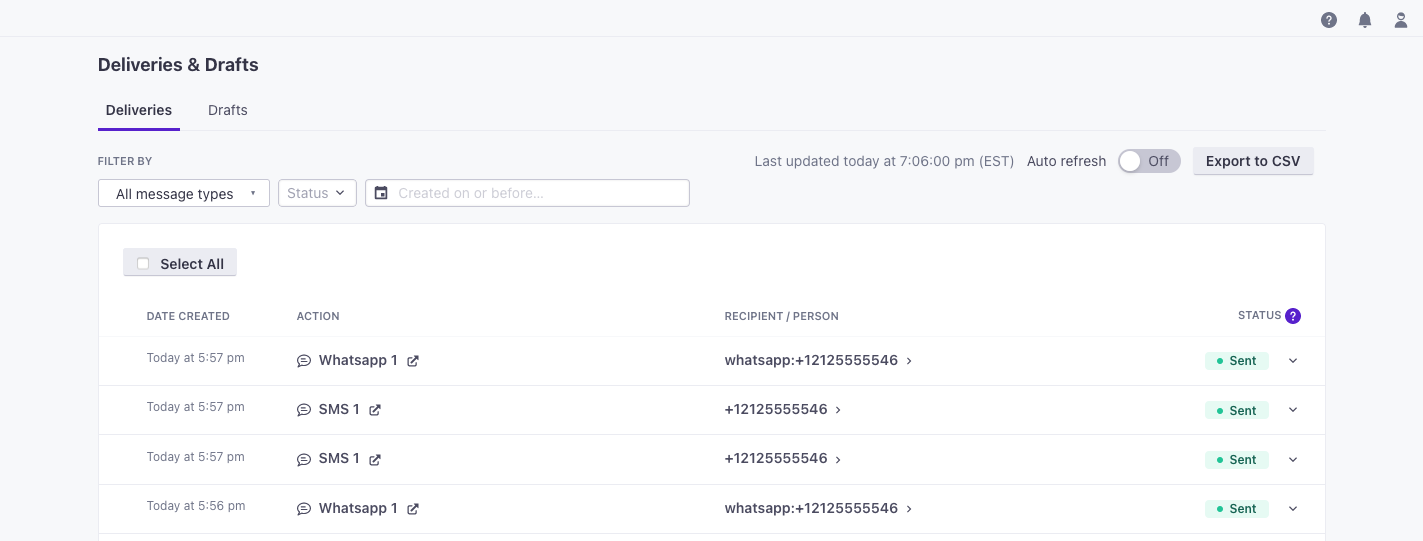Open the Status filter dropdown
The width and height of the screenshot is (1423, 541).
point(317,193)
